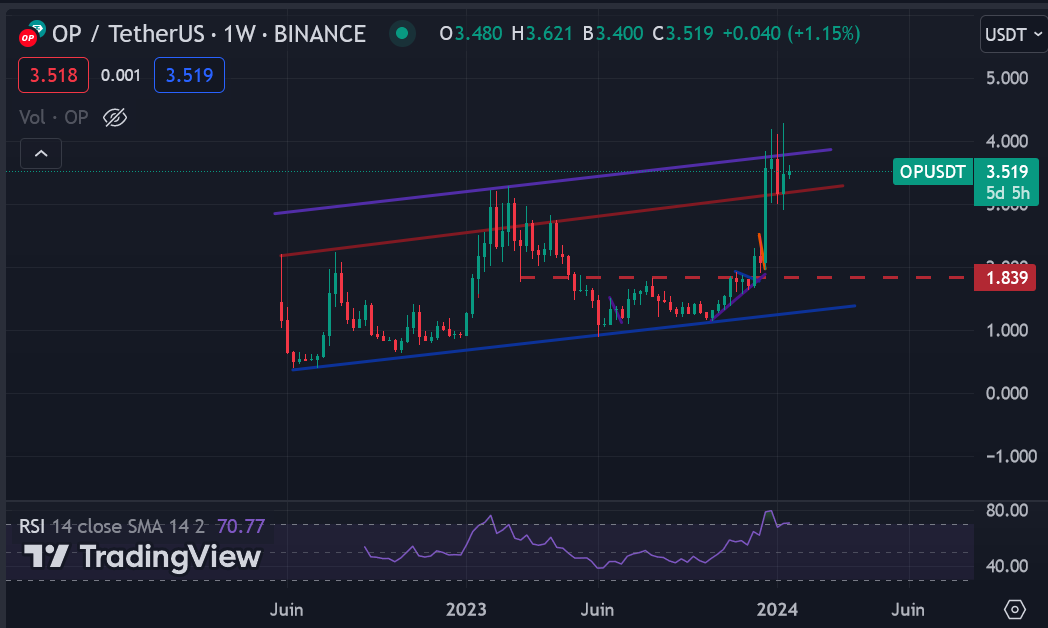This screenshot has width=1048, height=628.
Task: Click the spread value 0.001
Action: tap(121, 75)
